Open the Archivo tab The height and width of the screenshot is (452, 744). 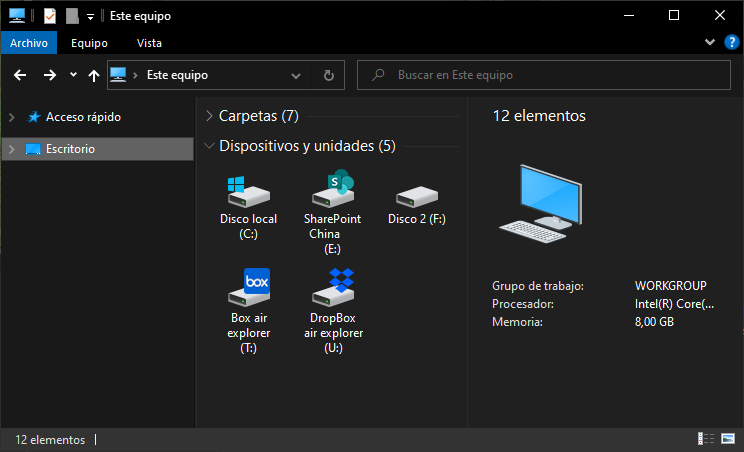pos(29,43)
